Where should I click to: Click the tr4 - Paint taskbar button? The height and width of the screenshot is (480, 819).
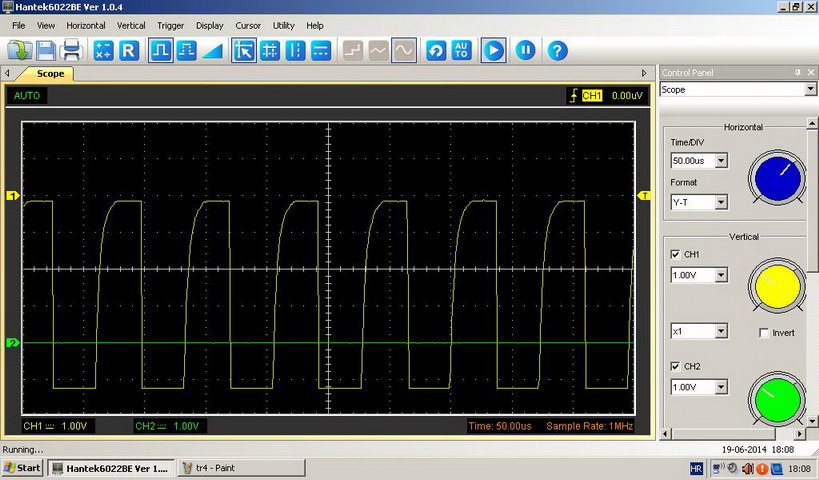[240, 467]
